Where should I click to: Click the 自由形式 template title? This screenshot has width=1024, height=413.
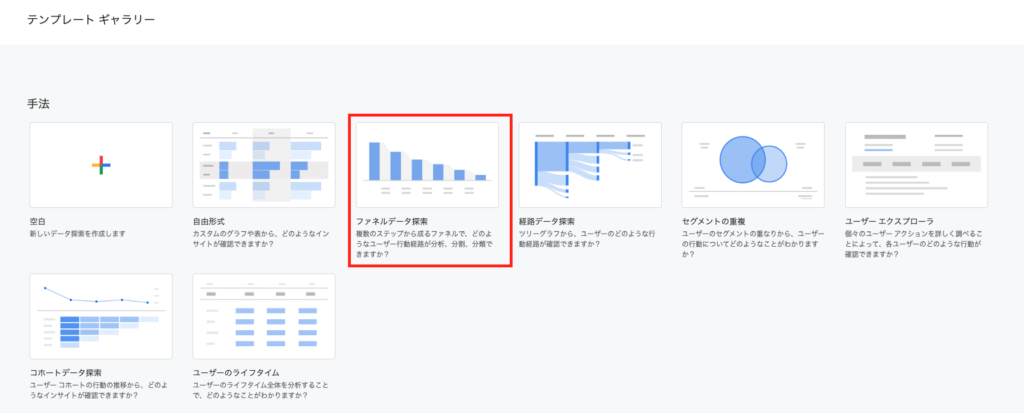209,222
